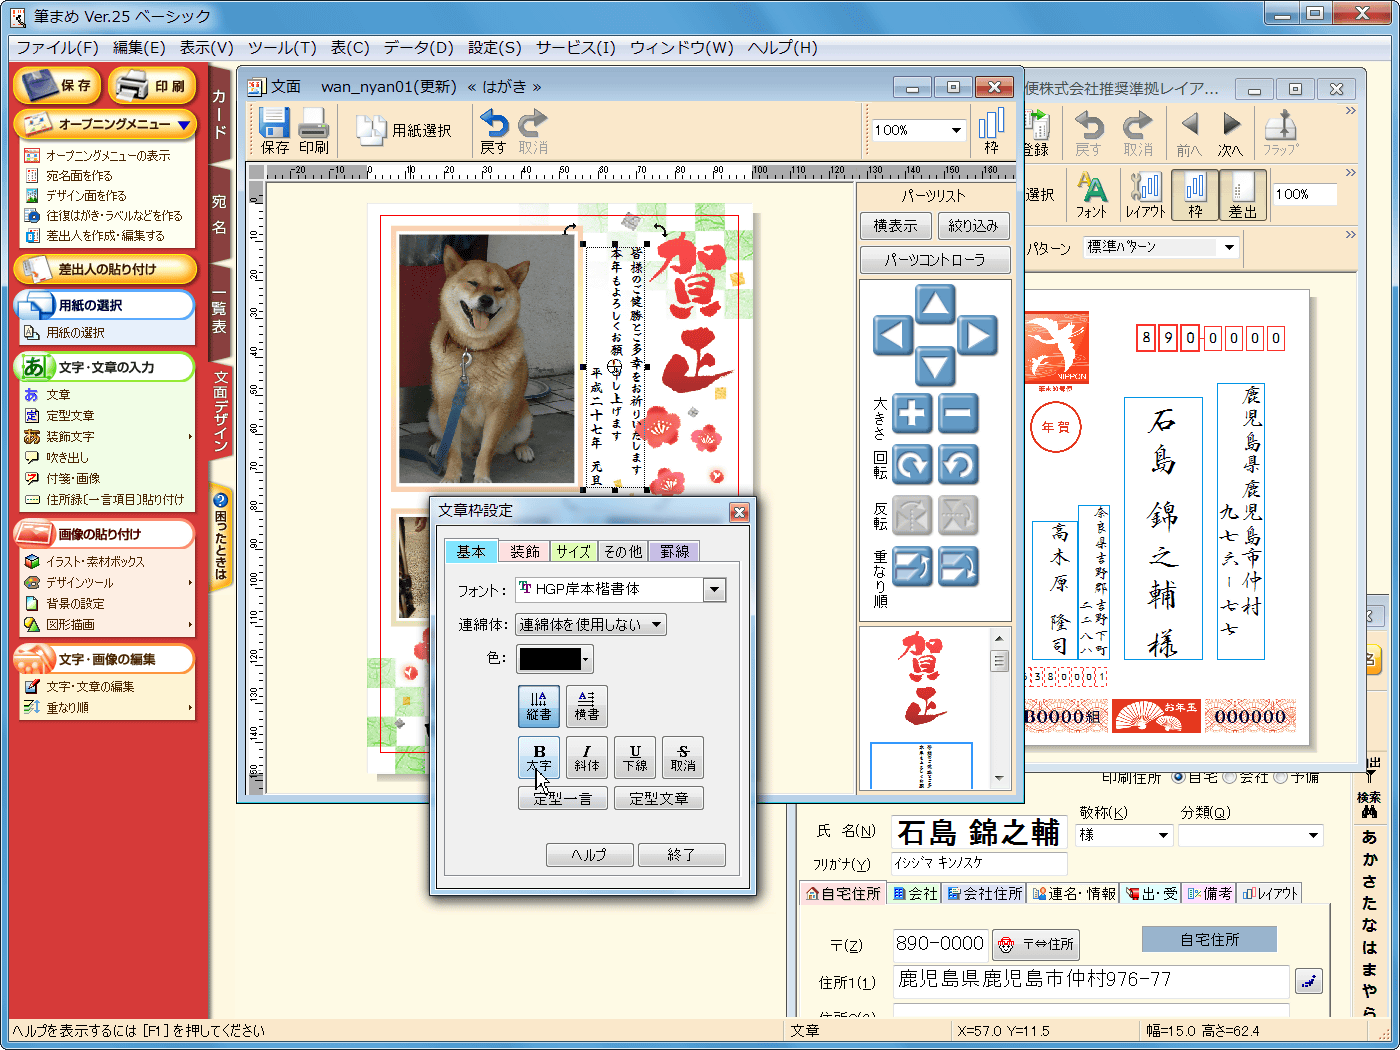Click 定型文章 button in dialog
Viewport: 1400px width, 1050px height.
(x=659, y=798)
